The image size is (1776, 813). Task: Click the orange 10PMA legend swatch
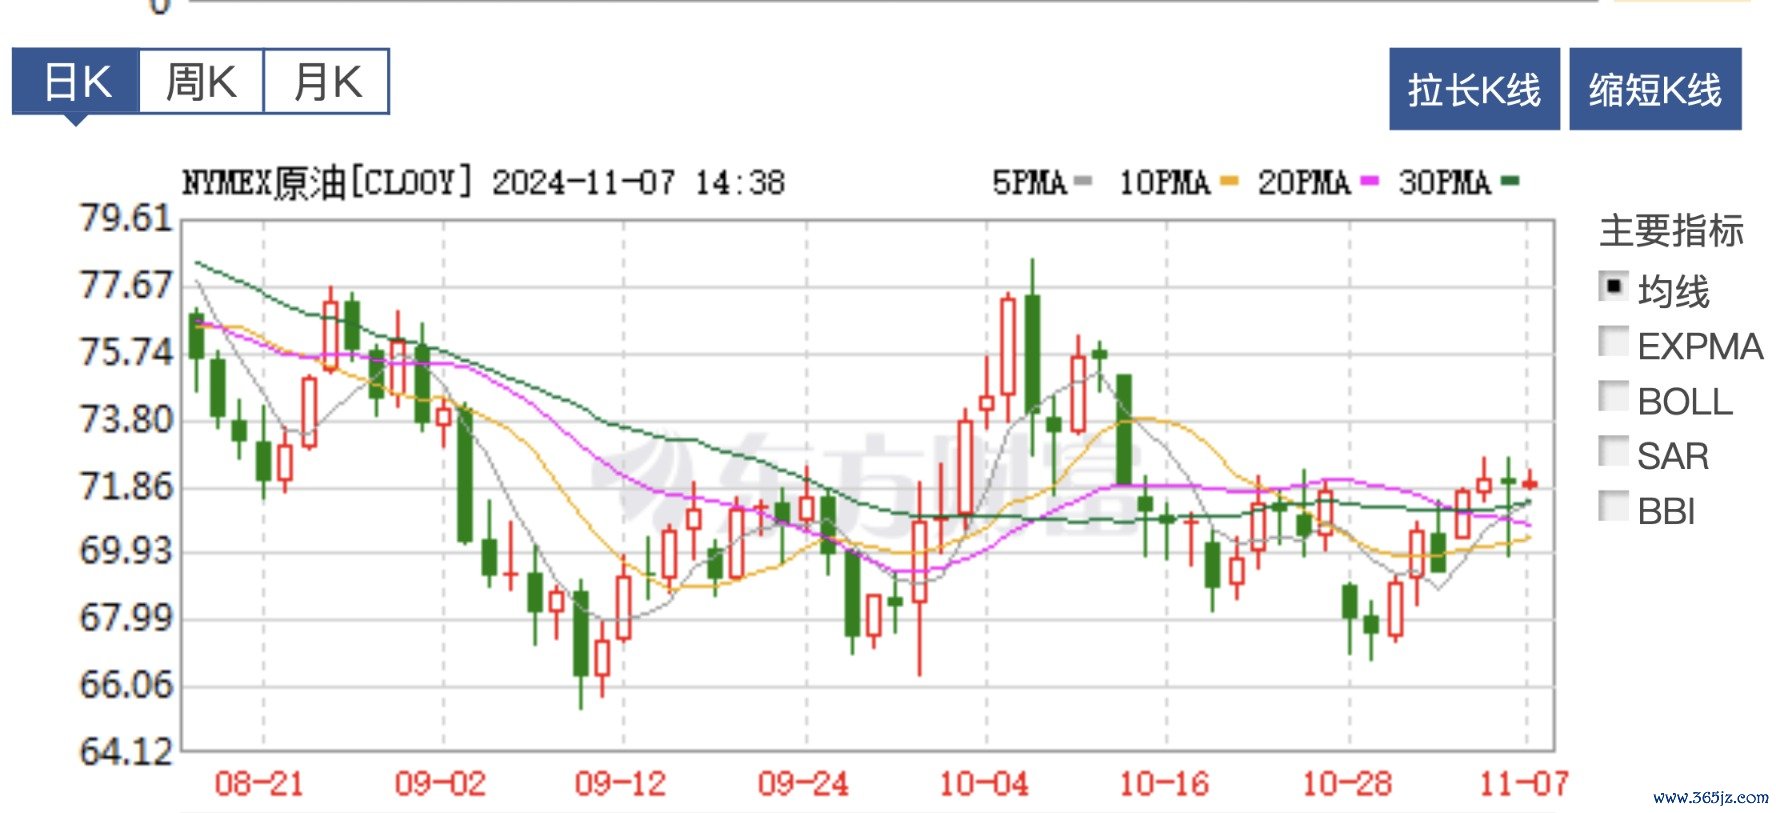tap(1229, 182)
